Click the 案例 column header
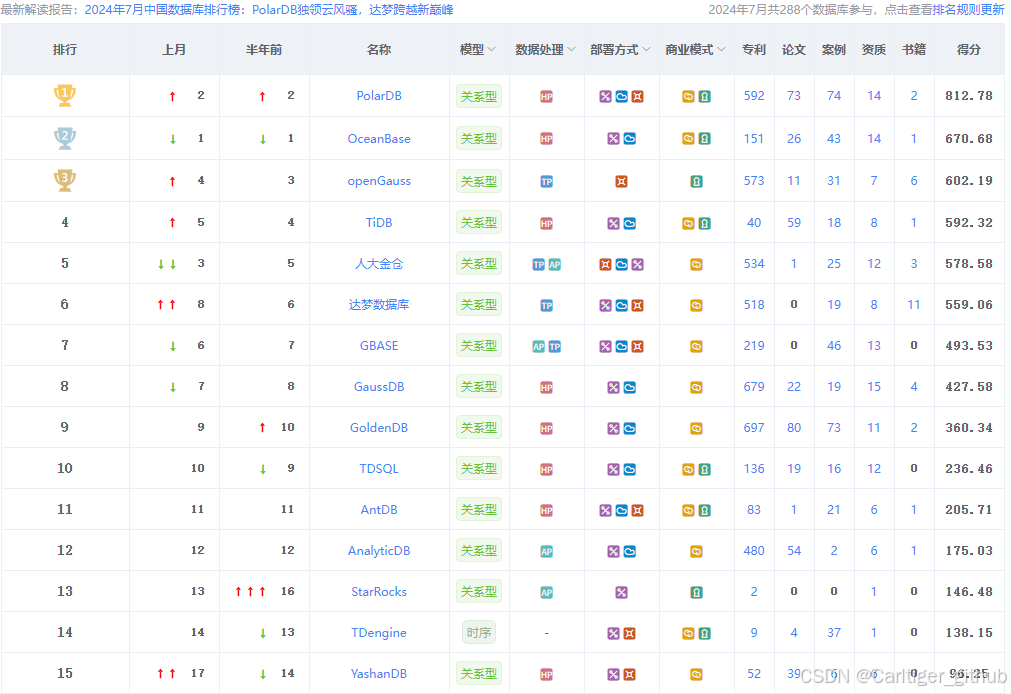The width and height of the screenshot is (1011, 694). [x=834, y=50]
